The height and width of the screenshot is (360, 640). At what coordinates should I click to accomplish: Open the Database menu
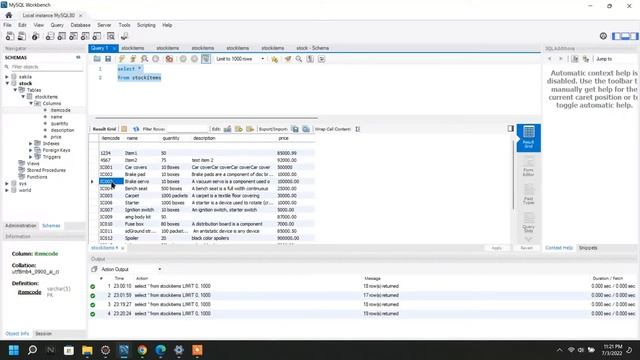(x=80, y=25)
